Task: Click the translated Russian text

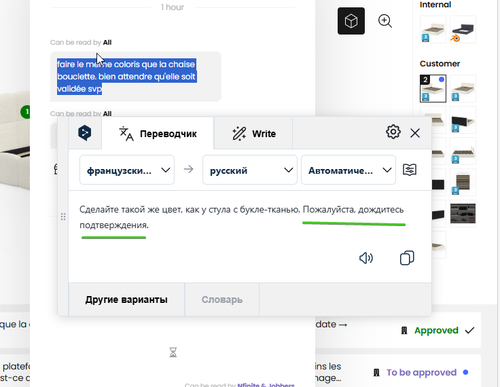Action: click(x=241, y=217)
